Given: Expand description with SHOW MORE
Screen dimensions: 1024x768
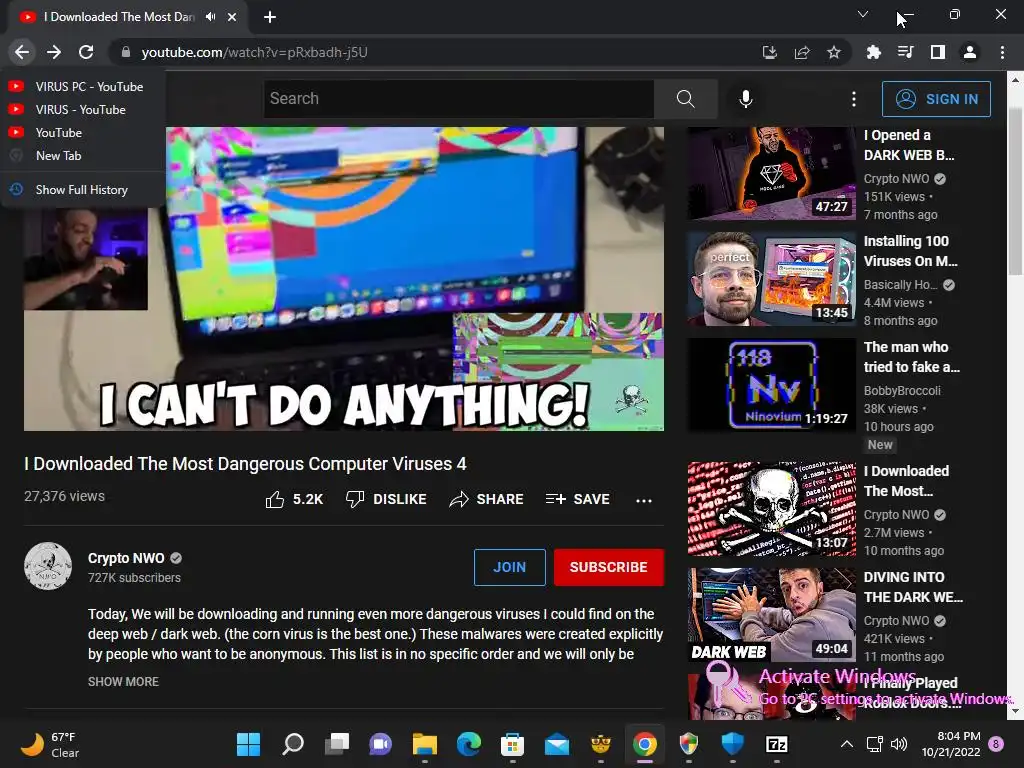Looking at the screenshot, I should (123, 681).
